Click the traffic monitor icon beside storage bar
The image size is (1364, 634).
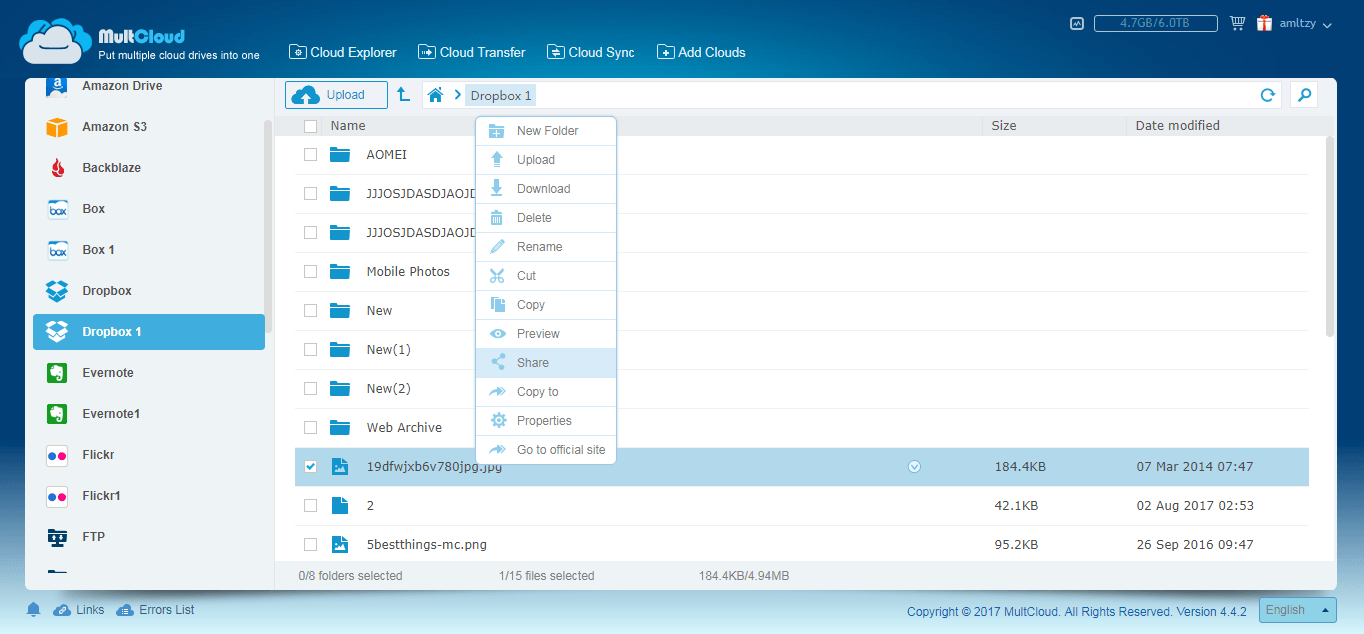click(x=1077, y=23)
